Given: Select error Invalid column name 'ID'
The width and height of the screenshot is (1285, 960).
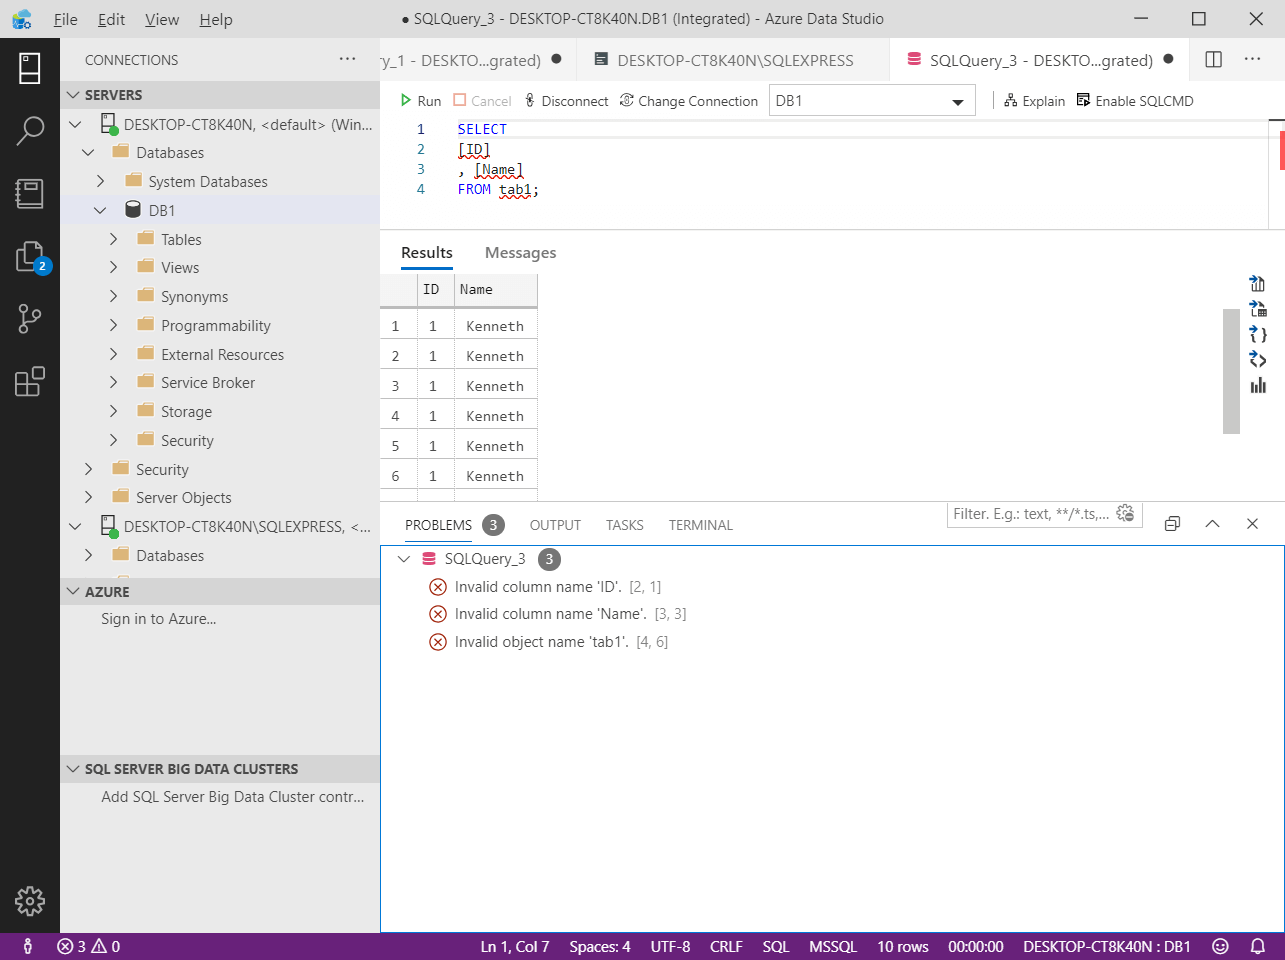Looking at the screenshot, I should click(x=831, y=587).
